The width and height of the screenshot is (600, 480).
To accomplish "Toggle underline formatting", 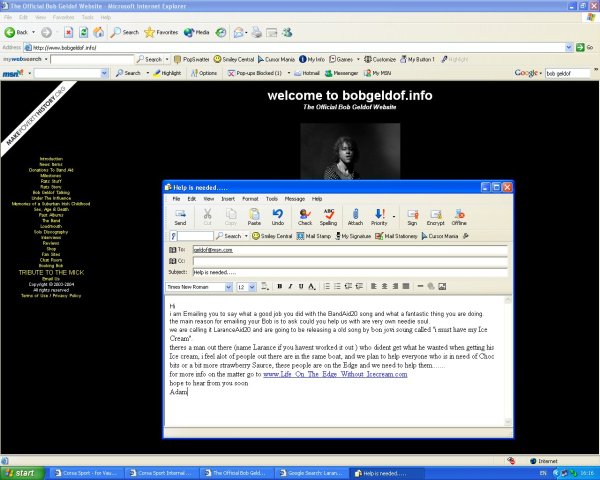I will [x=299, y=287].
